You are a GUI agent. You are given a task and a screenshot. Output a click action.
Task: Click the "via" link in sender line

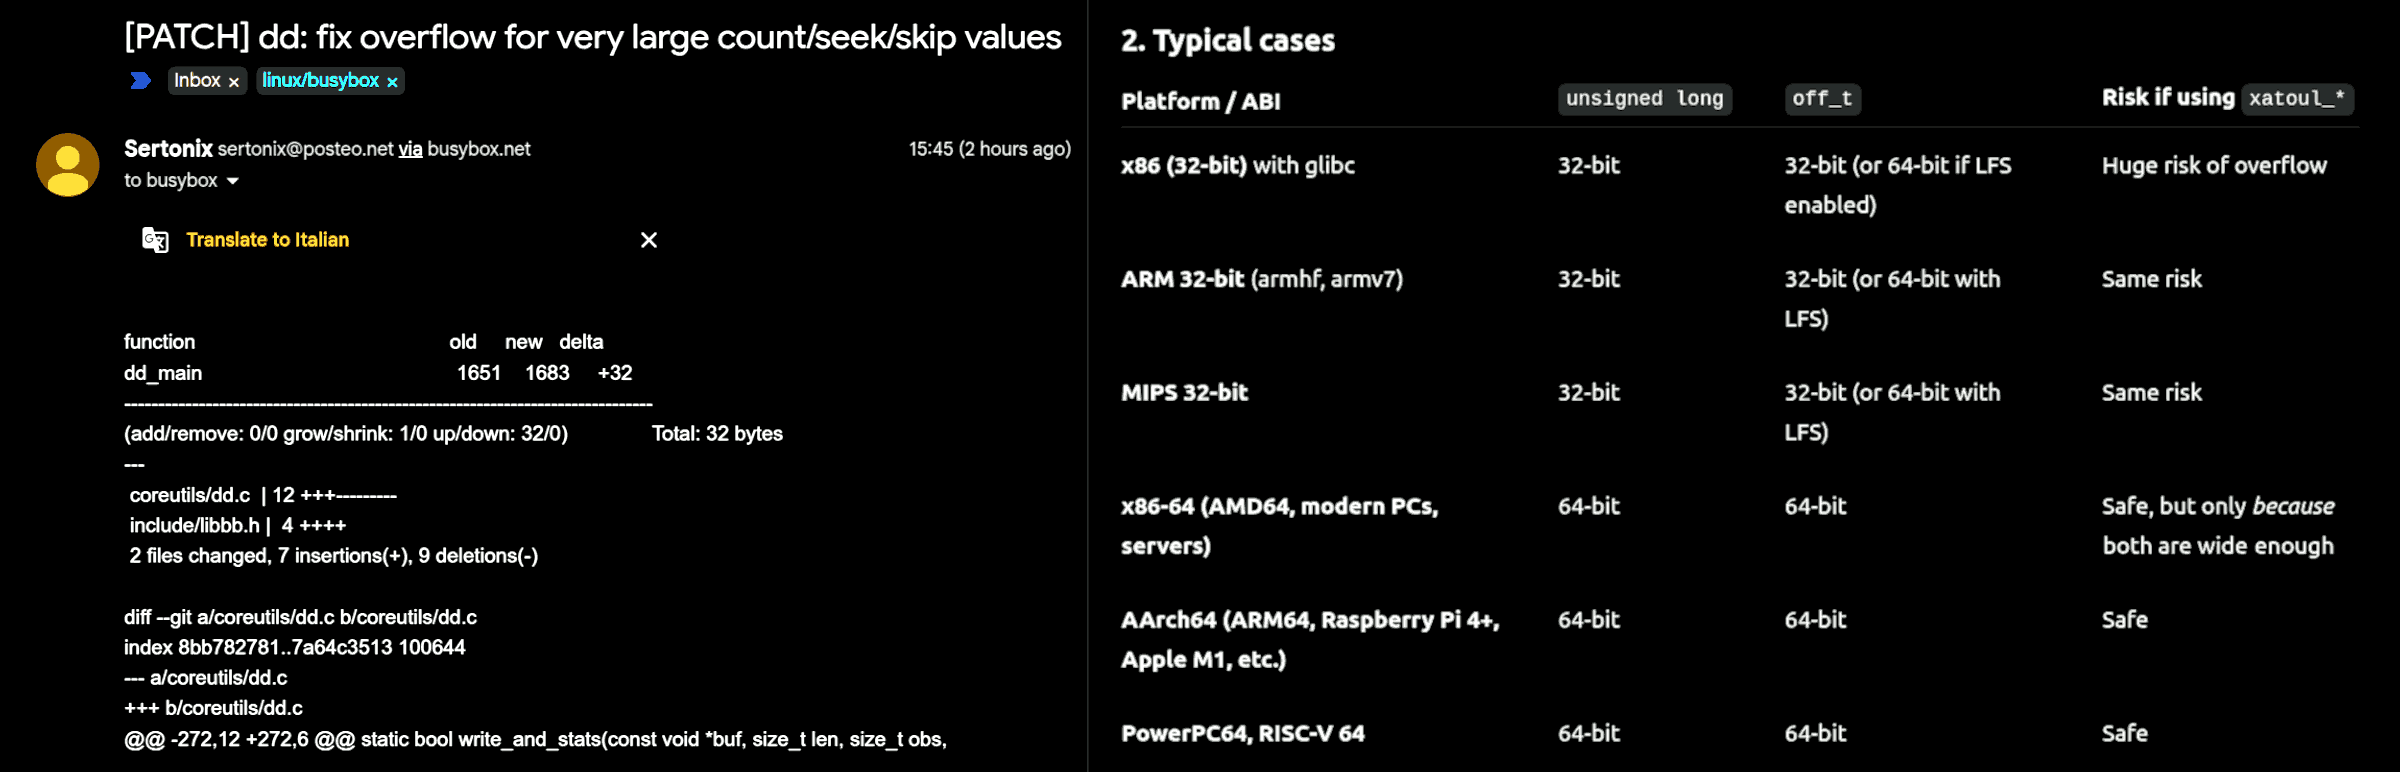pos(410,149)
